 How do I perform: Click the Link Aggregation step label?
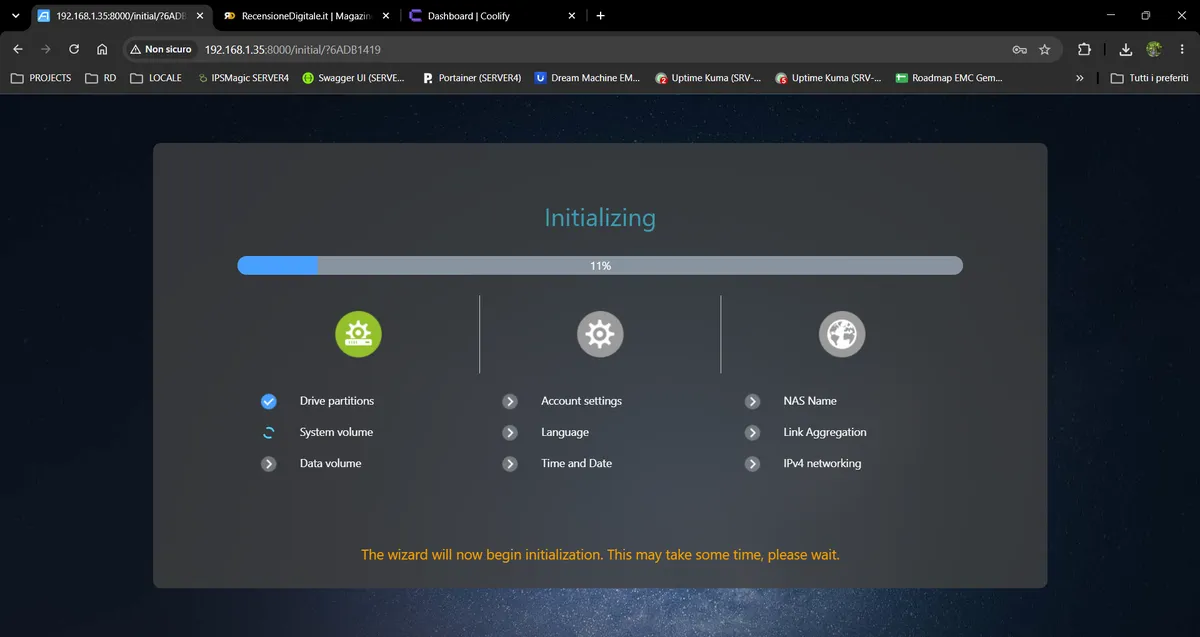[825, 433]
